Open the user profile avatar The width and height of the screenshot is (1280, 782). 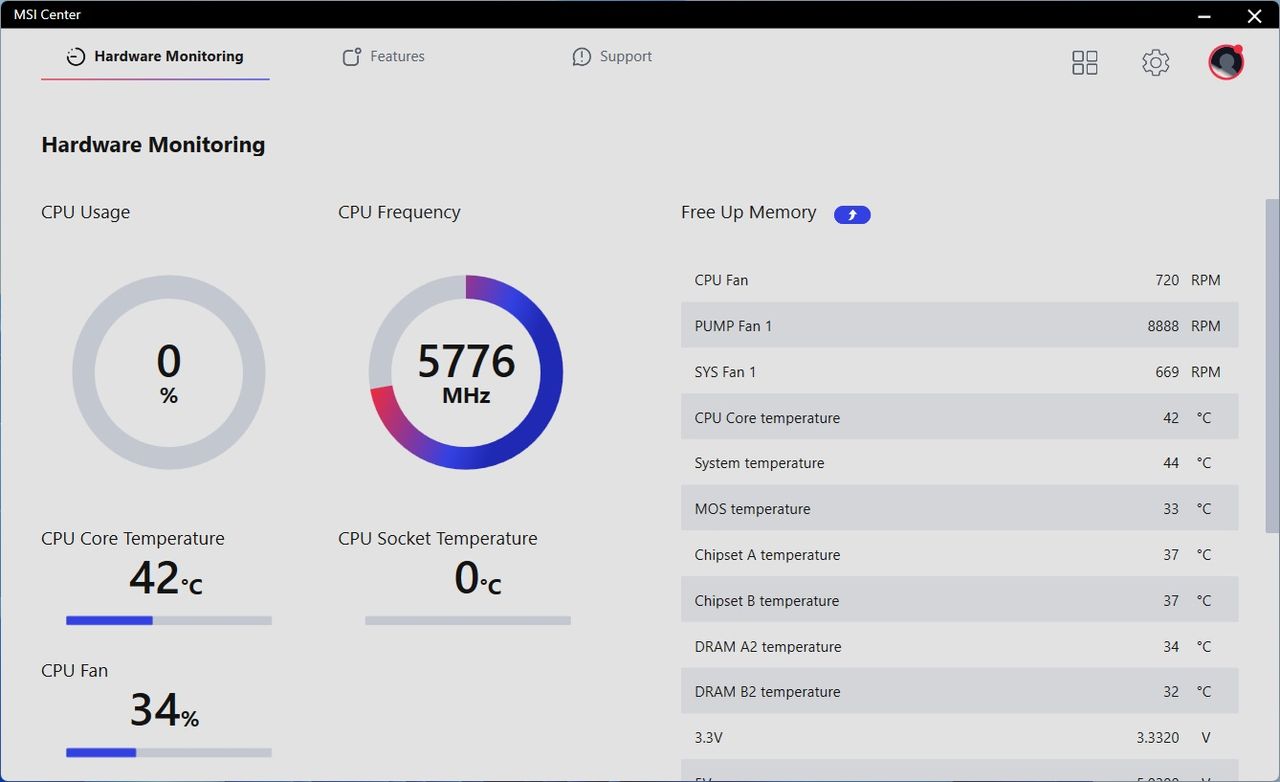[x=1225, y=62]
